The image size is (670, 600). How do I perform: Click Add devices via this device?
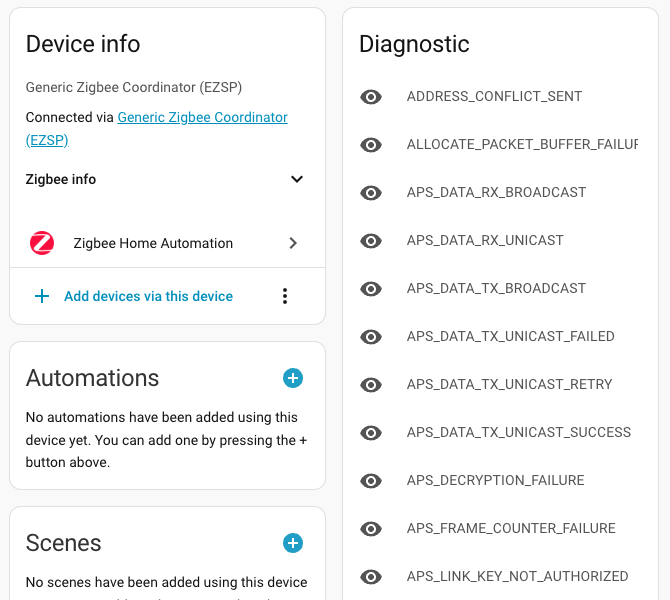(x=148, y=296)
